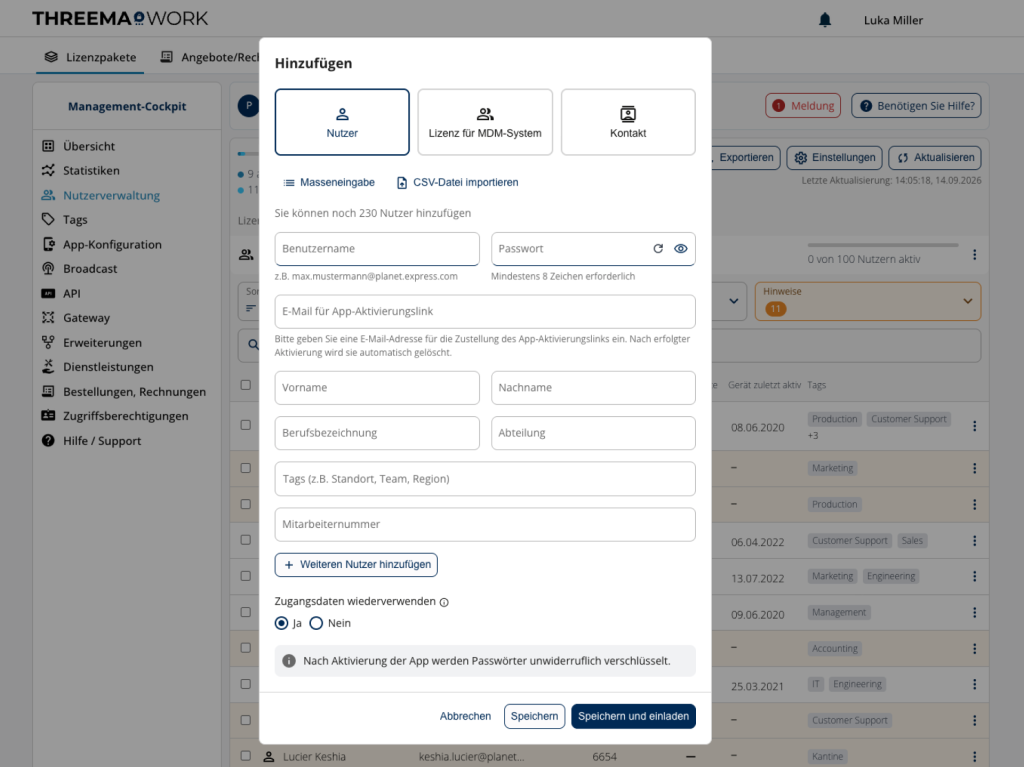Click Masseneingabe link
This screenshot has height=767, width=1024.
[x=328, y=182]
